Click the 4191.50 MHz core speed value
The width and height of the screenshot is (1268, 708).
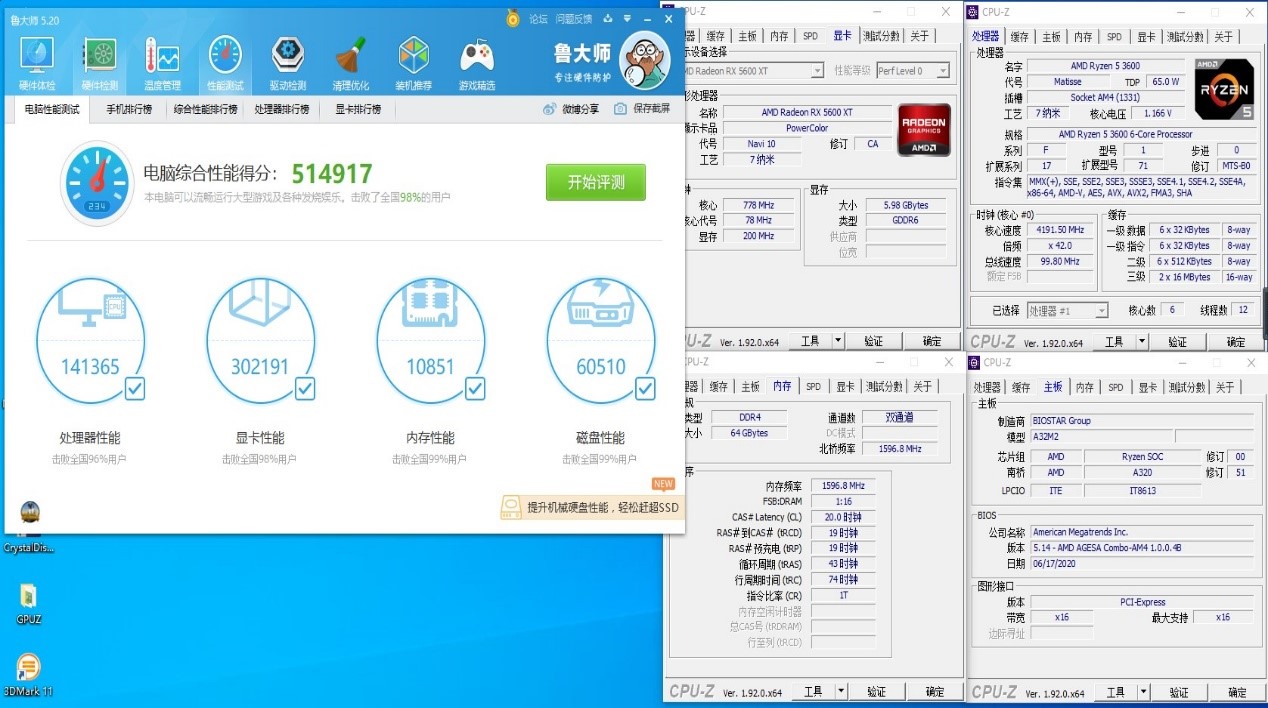1060,230
